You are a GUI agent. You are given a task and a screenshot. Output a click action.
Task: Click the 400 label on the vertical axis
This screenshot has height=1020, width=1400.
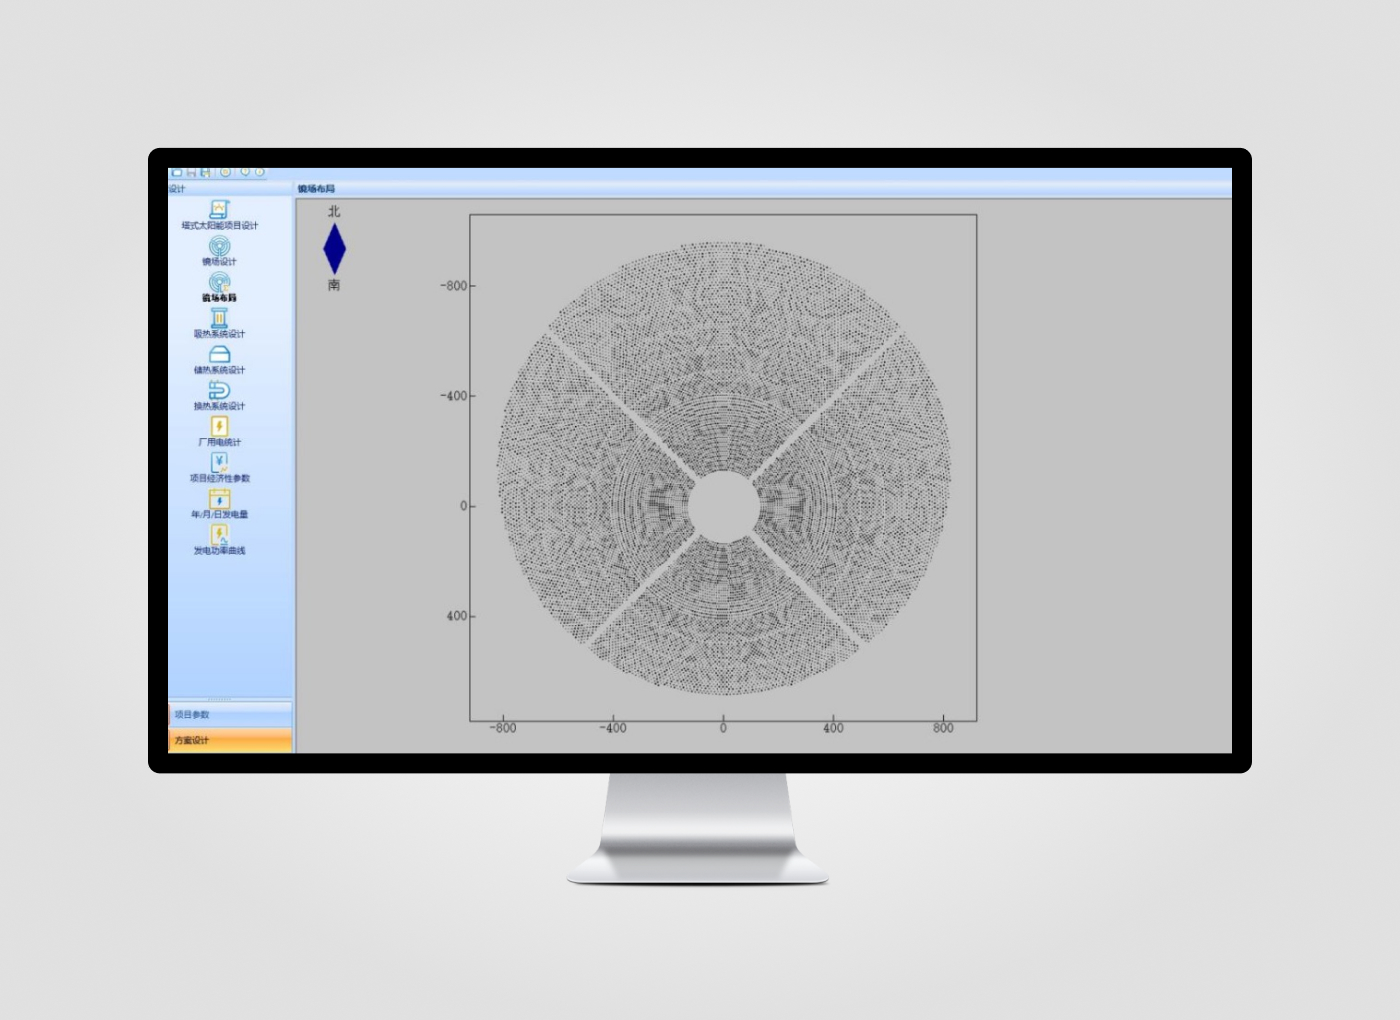pyautogui.click(x=457, y=616)
